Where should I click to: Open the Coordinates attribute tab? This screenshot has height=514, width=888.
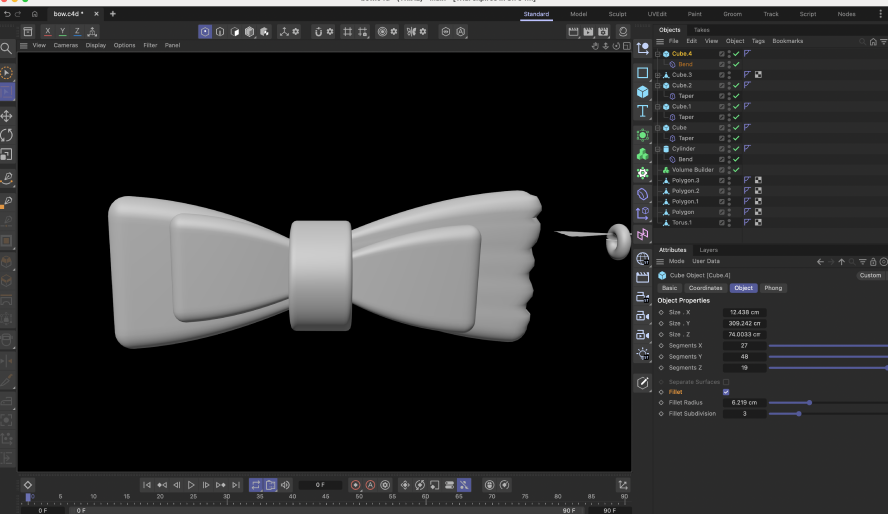(705, 288)
